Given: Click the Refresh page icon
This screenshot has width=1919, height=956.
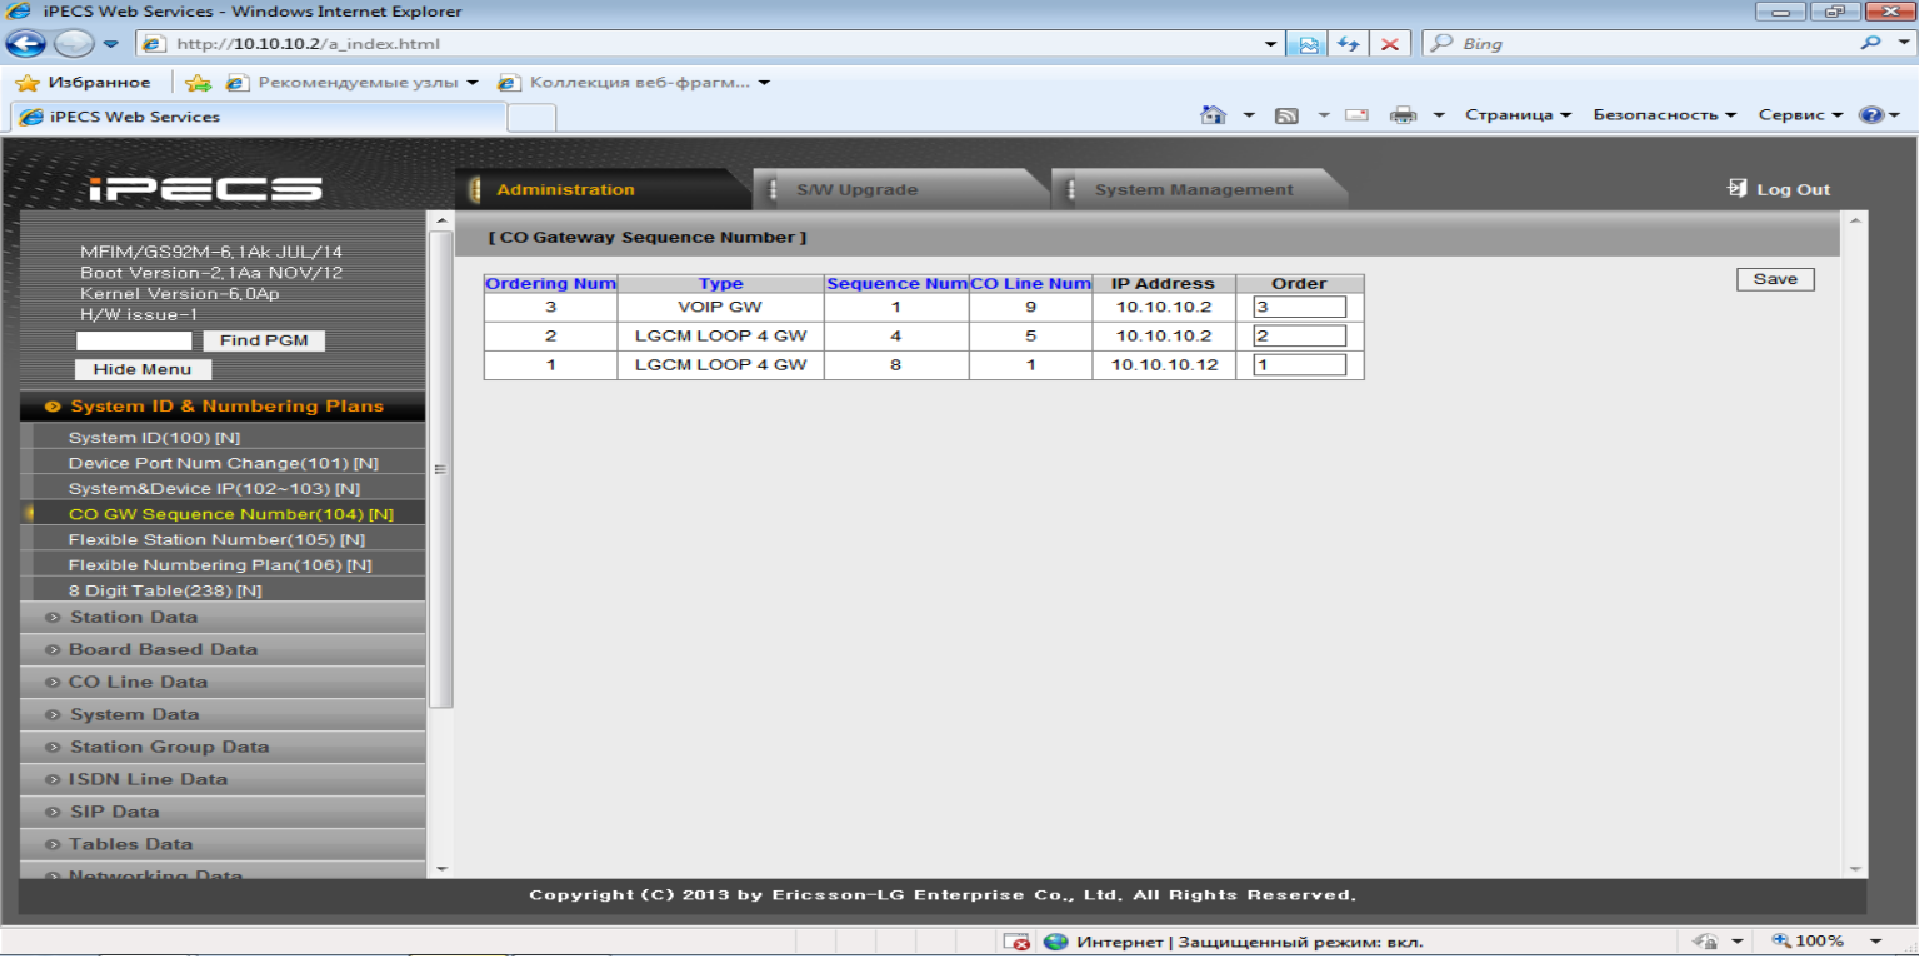Looking at the screenshot, I should click(1348, 44).
